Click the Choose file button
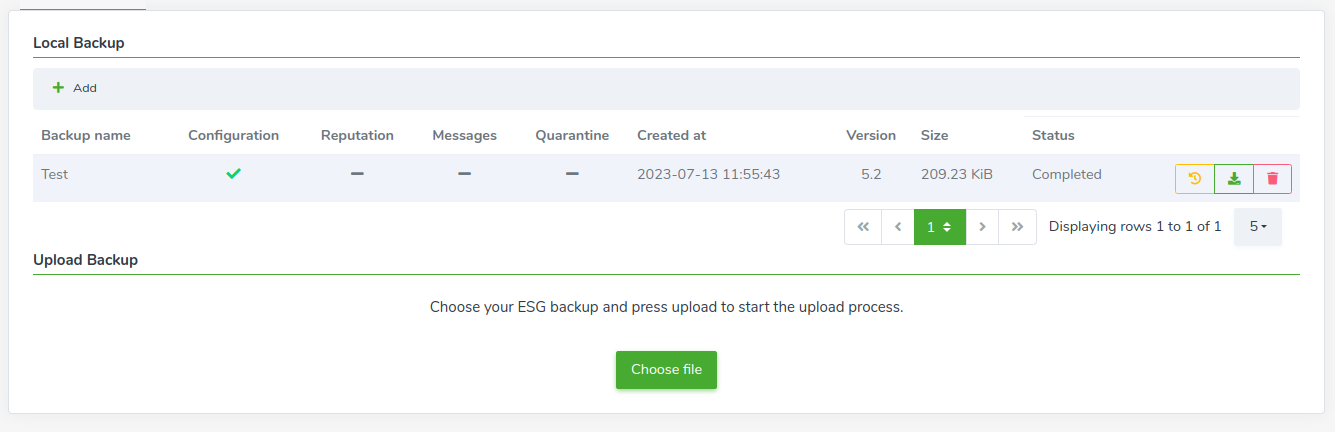 (x=666, y=370)
